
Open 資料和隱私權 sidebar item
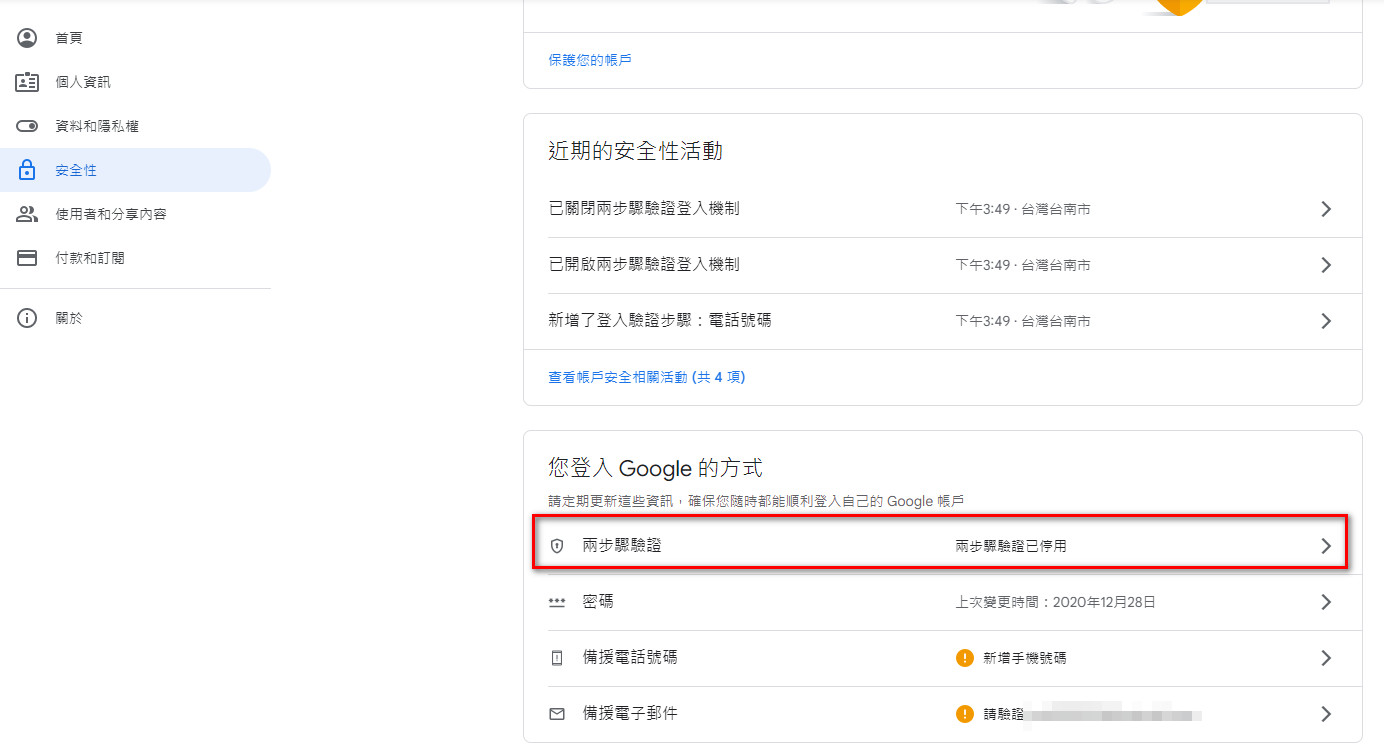point(135,126)
